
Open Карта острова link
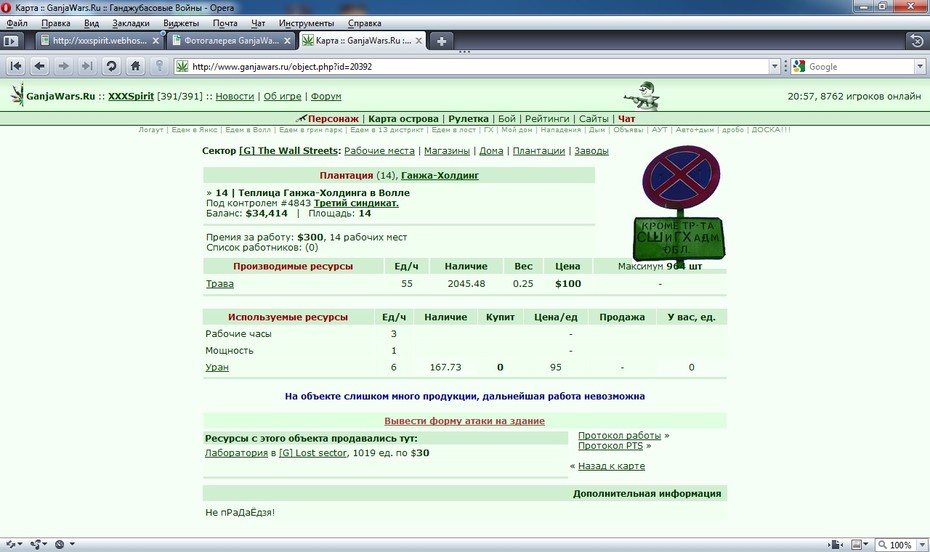(x=403, y=119)
